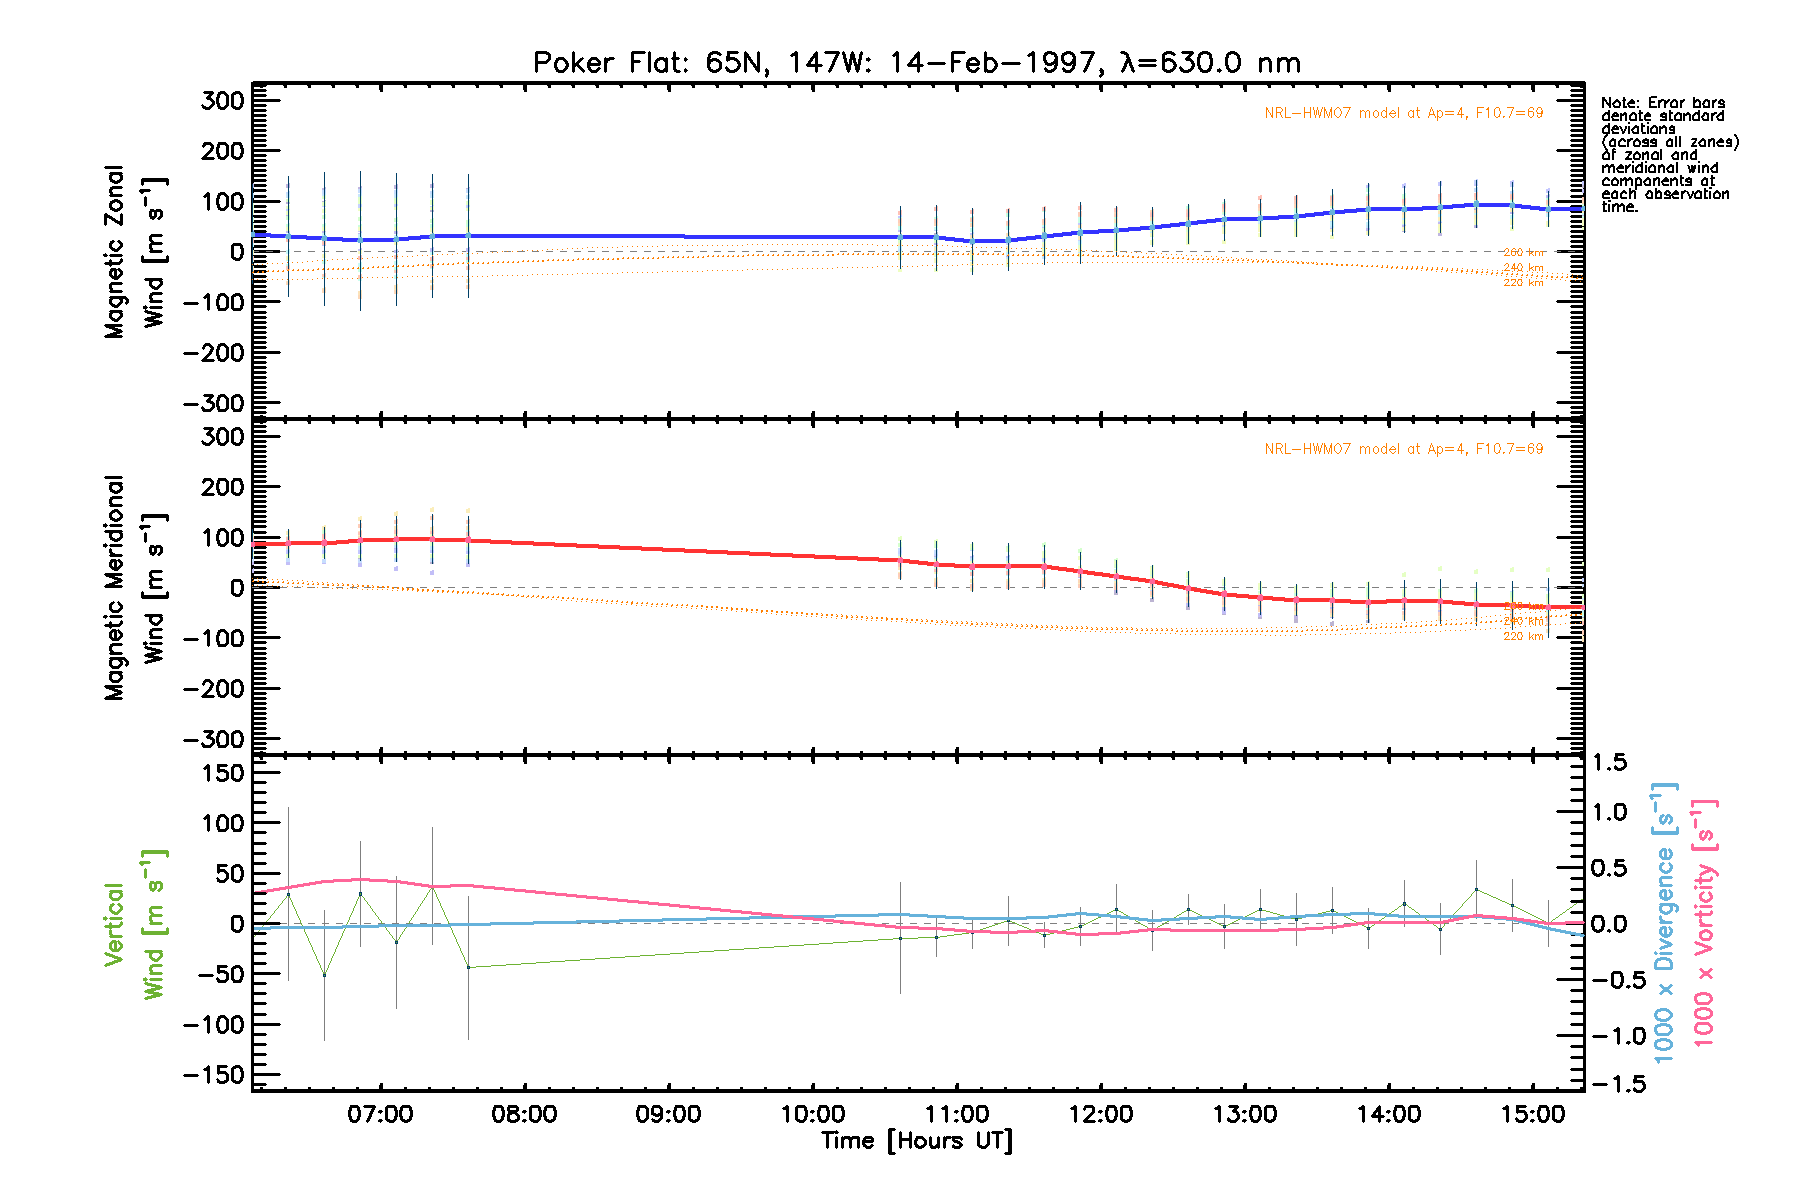The image size is (1800, 1200).
Task: Click the green Vertical Wind axis label
Action: 134,924
